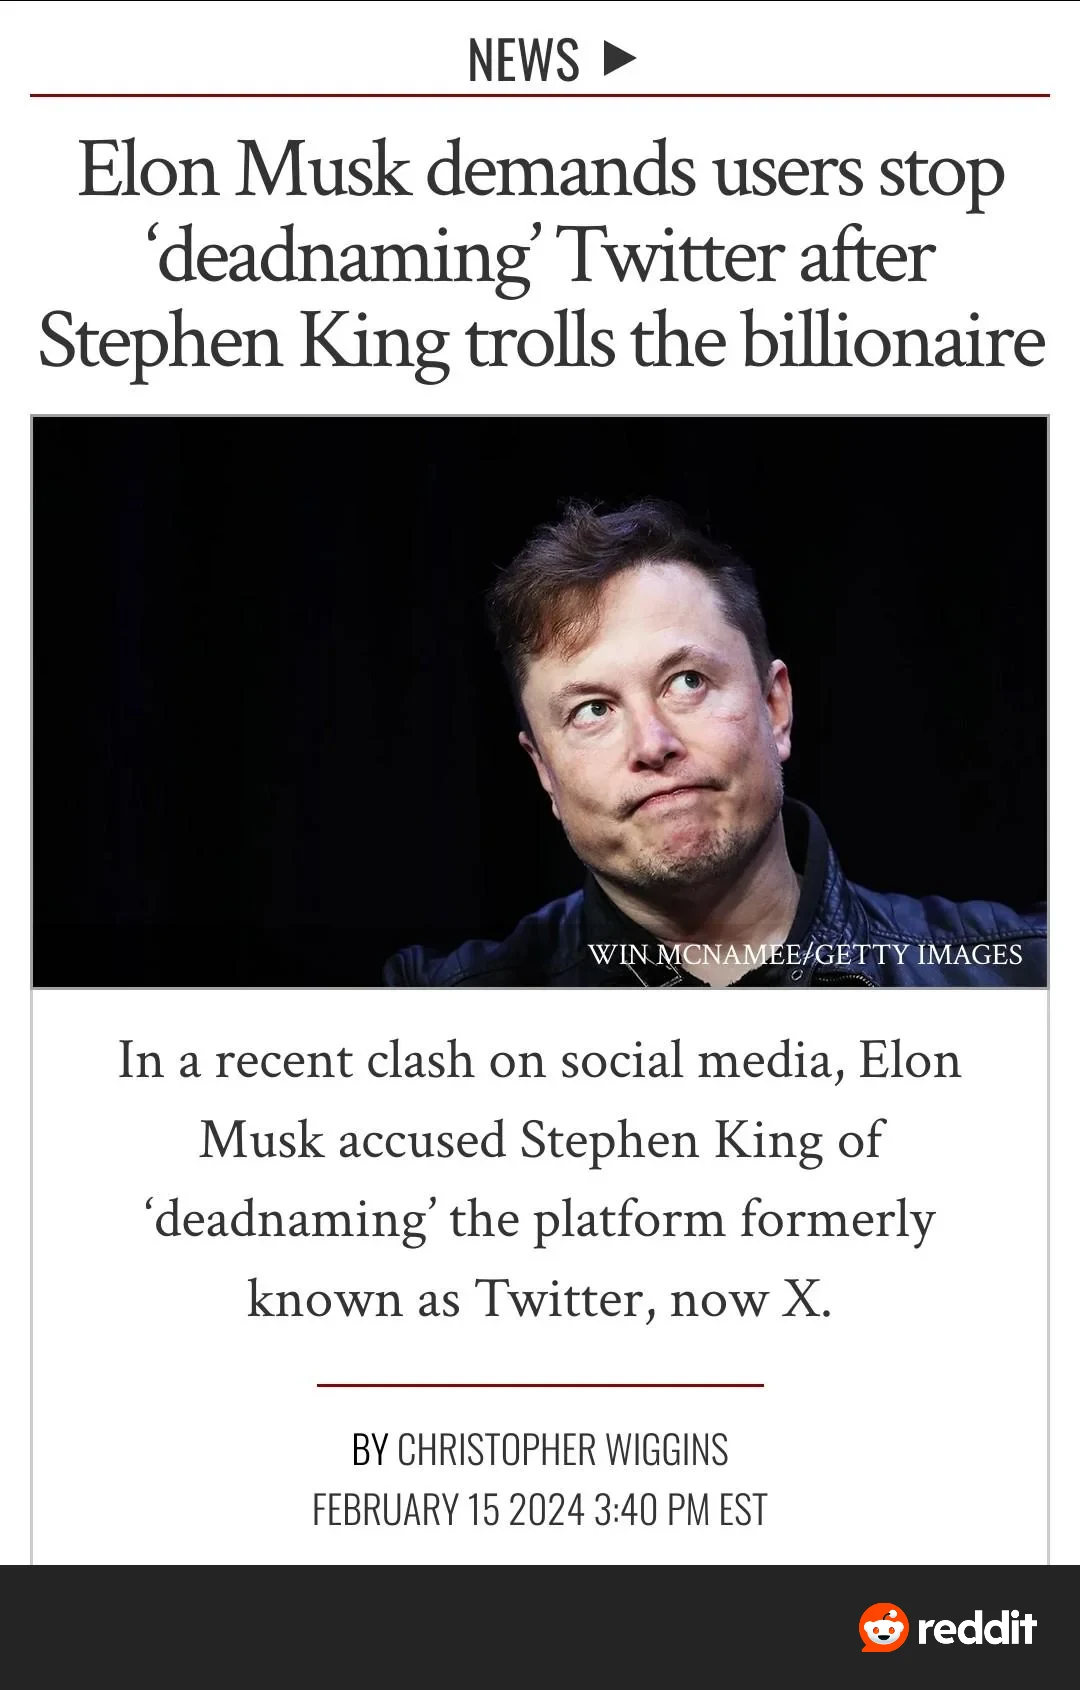Screen dimensions: 1080x1690
Task: Click the reddit wordmark text
Action: click(x=976, y=1628)
